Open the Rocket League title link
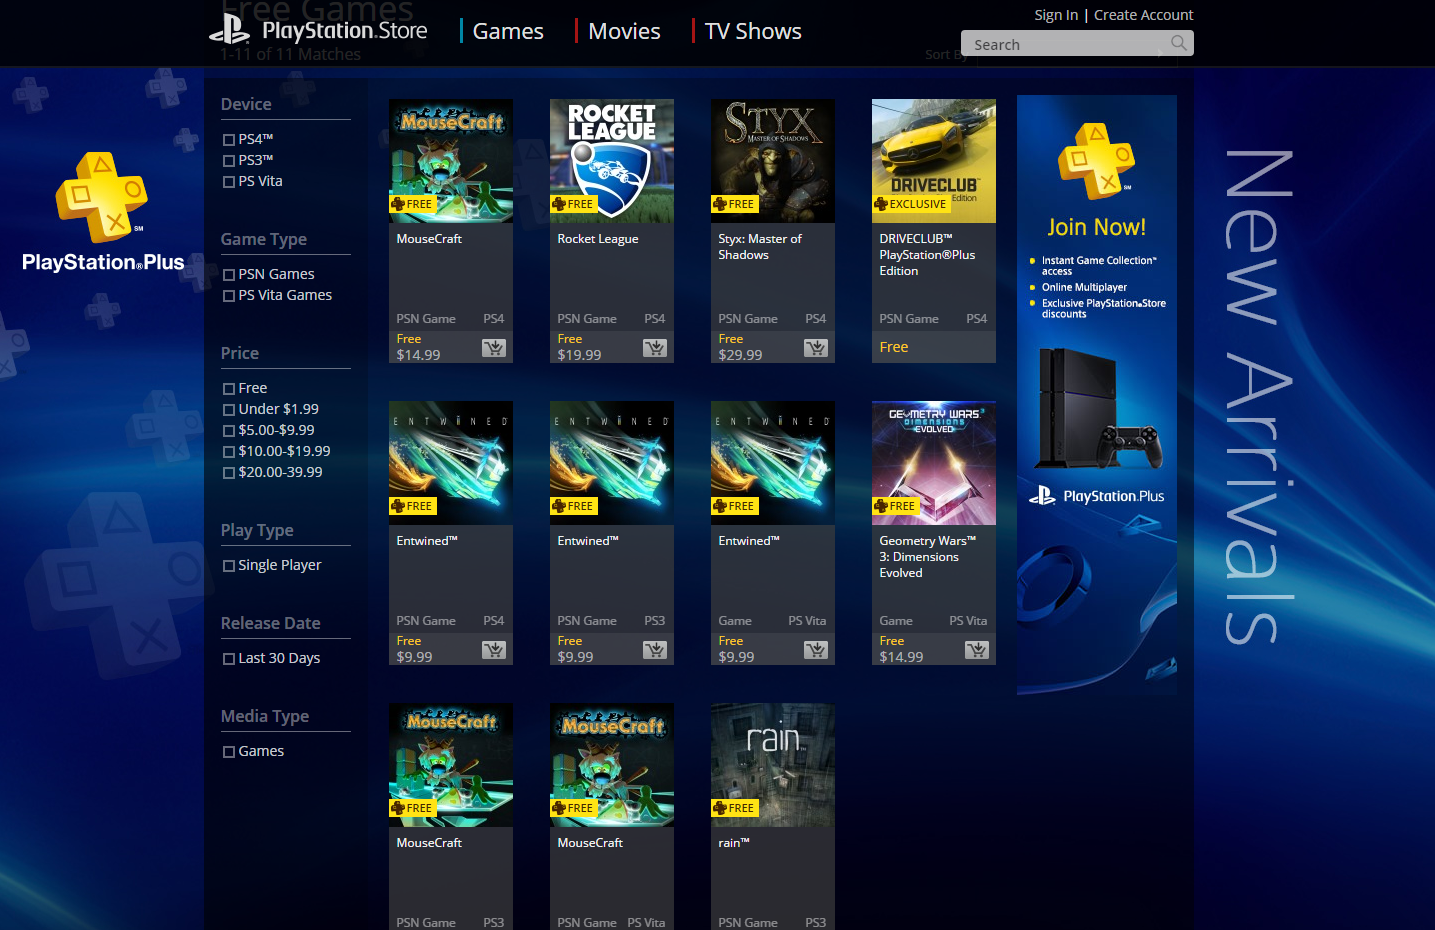 597,239
